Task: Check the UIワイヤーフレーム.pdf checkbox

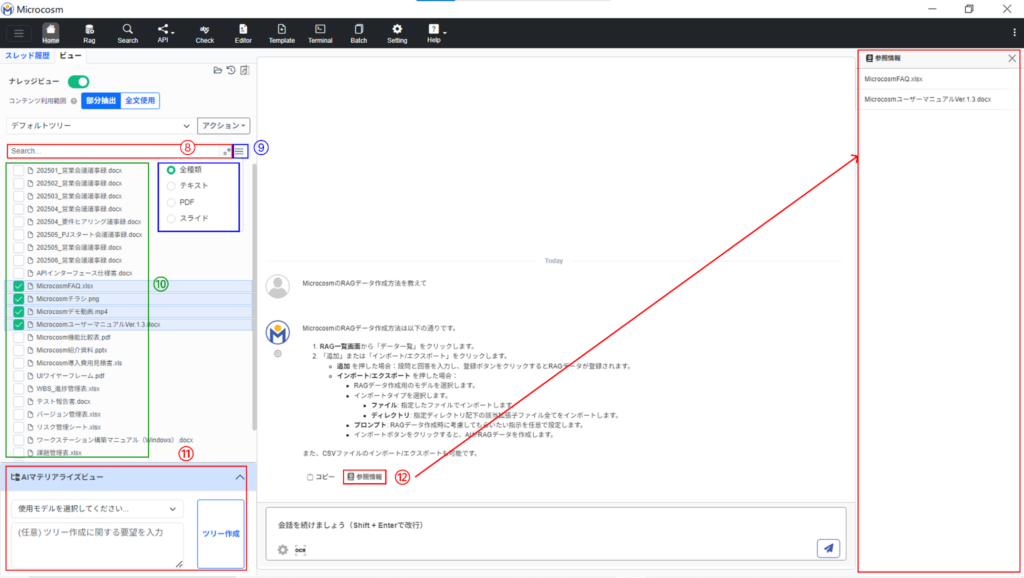Action: point(18,376)
